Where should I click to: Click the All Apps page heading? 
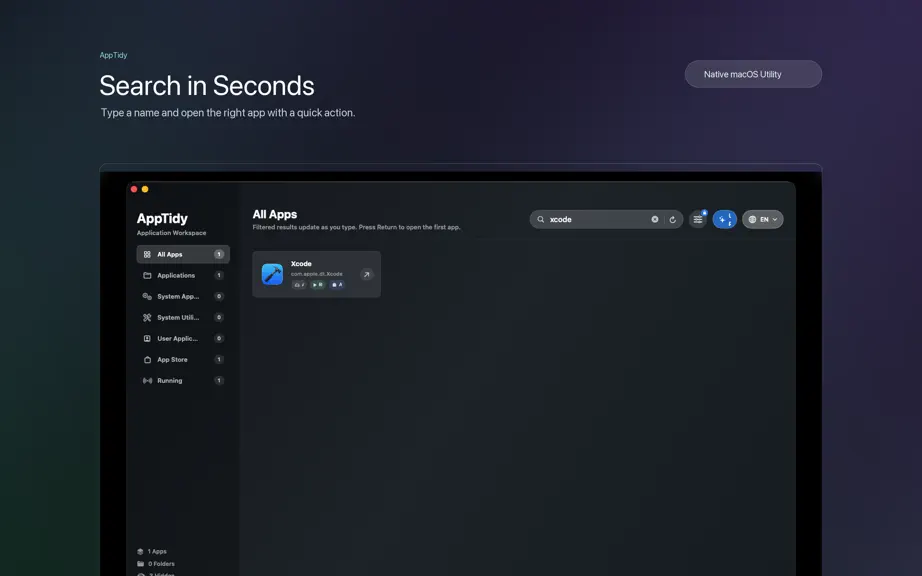(275, 215)
